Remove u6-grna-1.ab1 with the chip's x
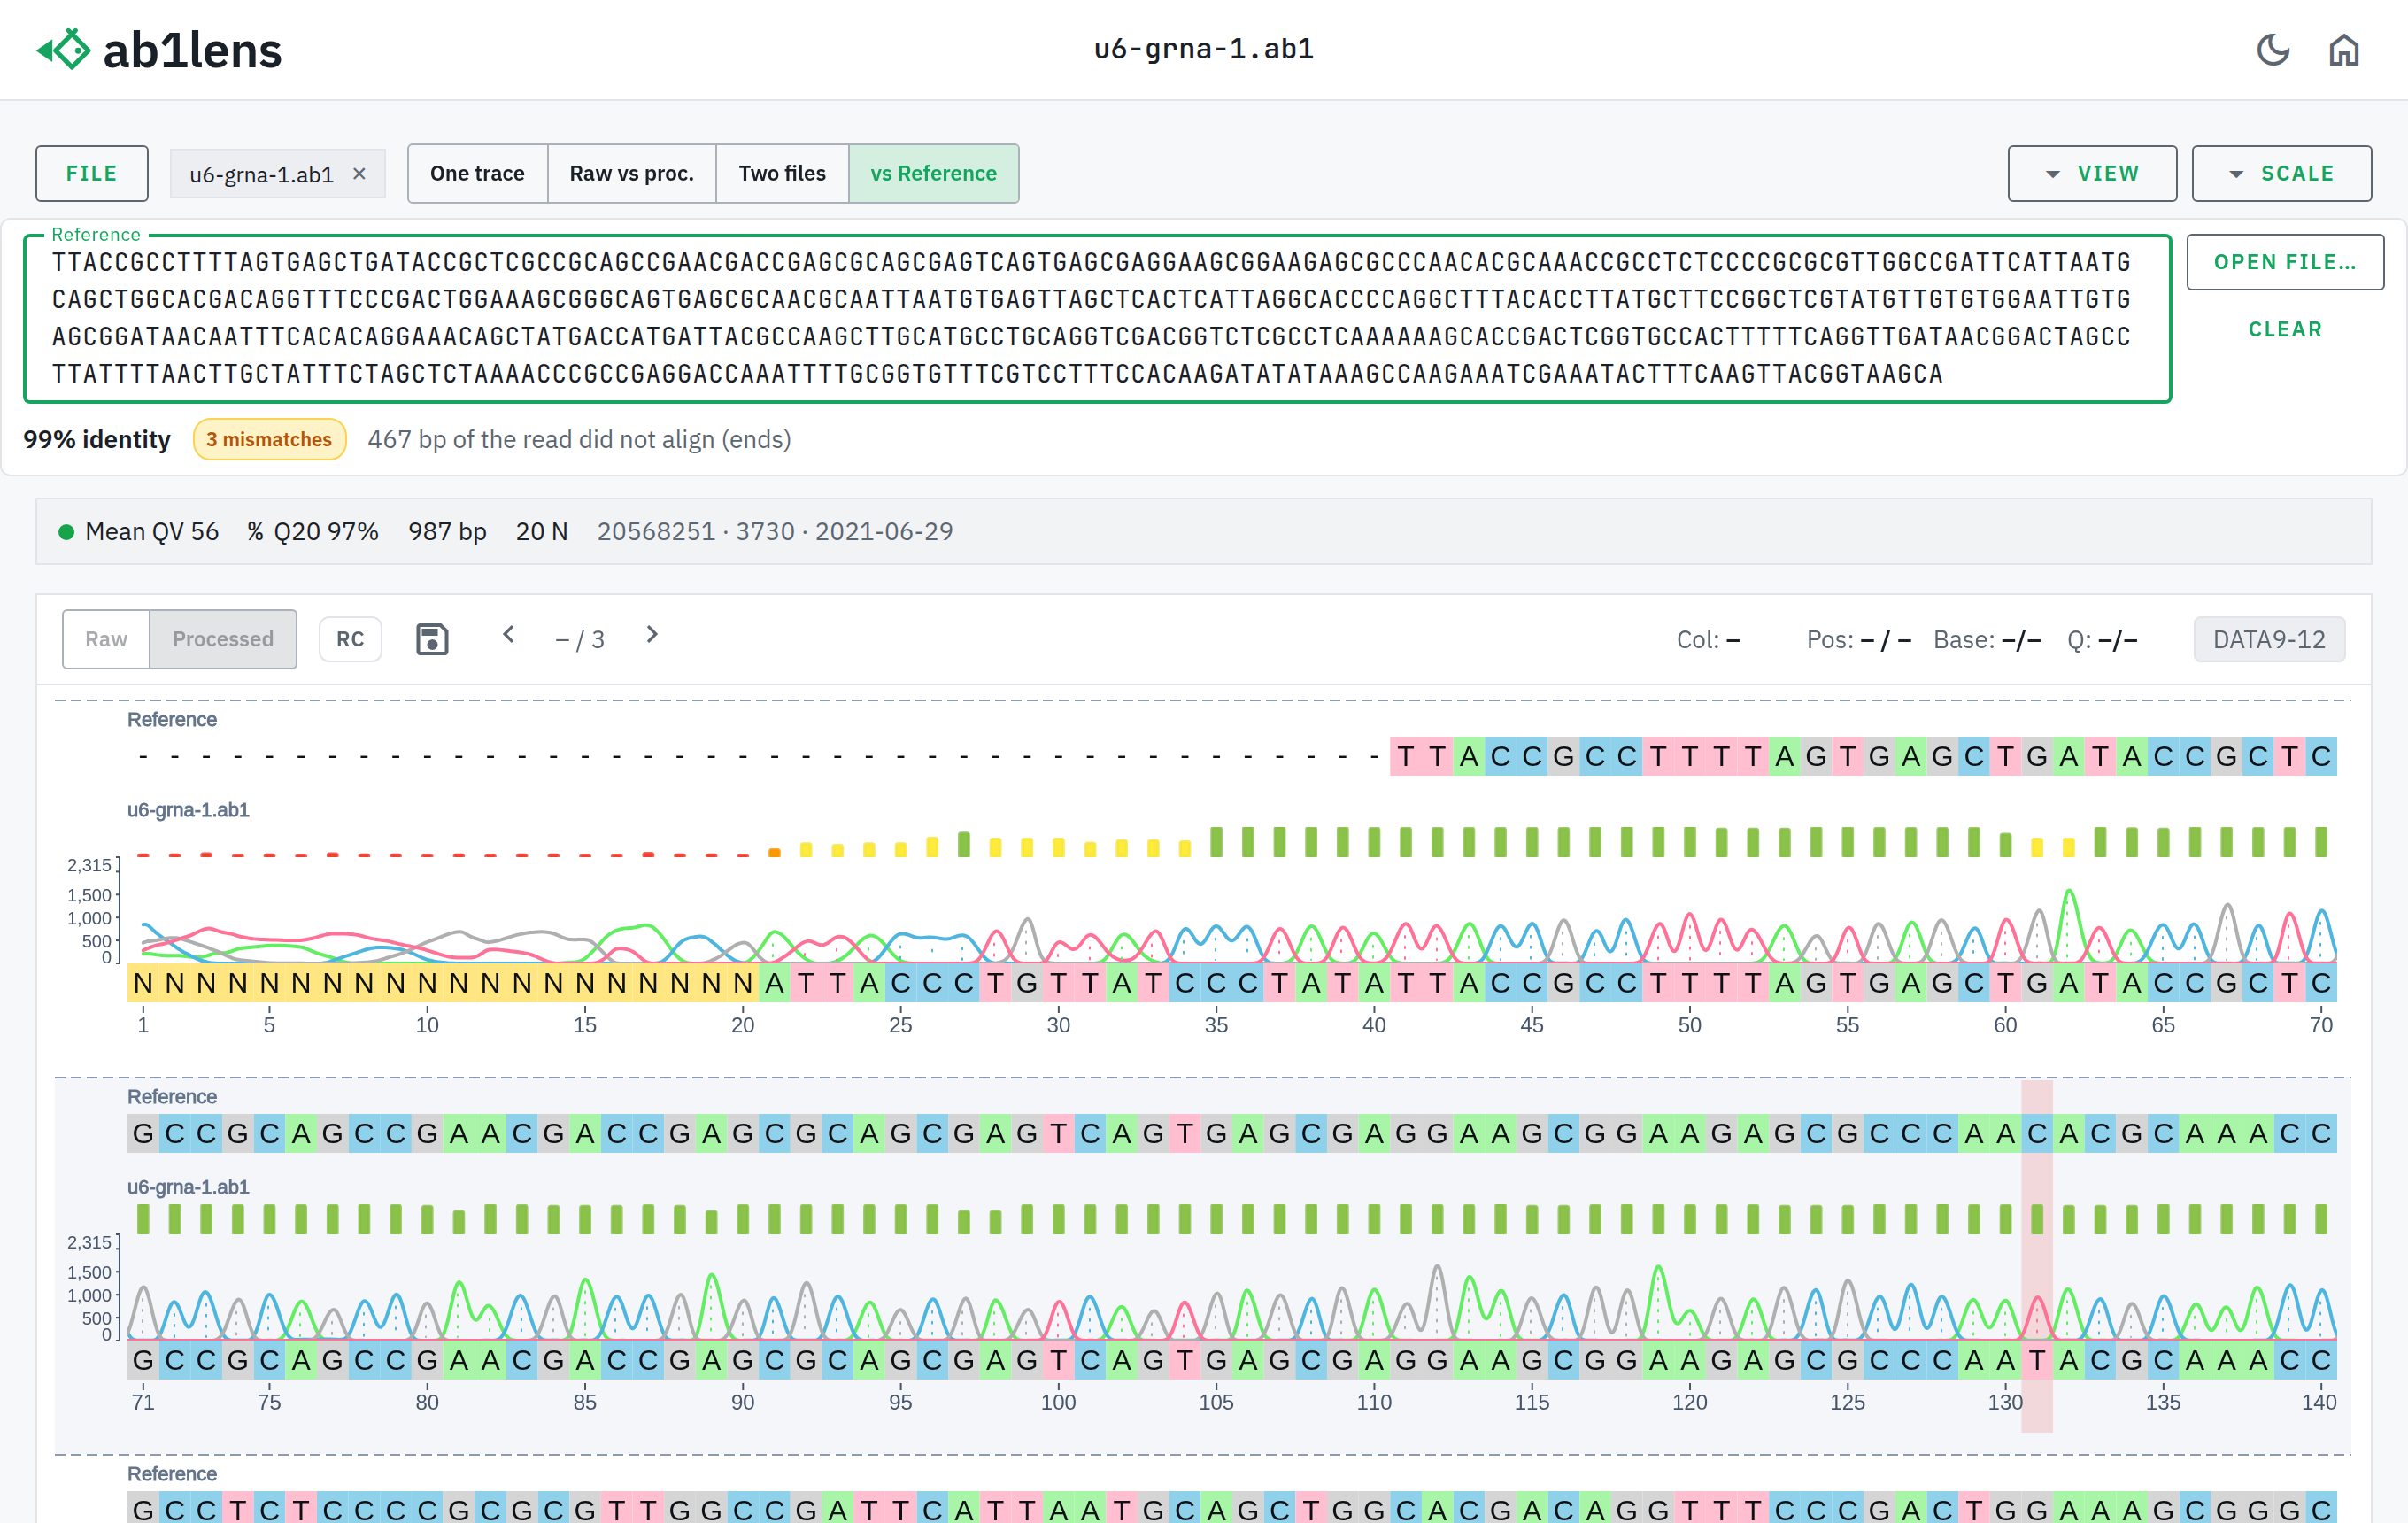2408x1523 pixels. (x=359, y=174)
